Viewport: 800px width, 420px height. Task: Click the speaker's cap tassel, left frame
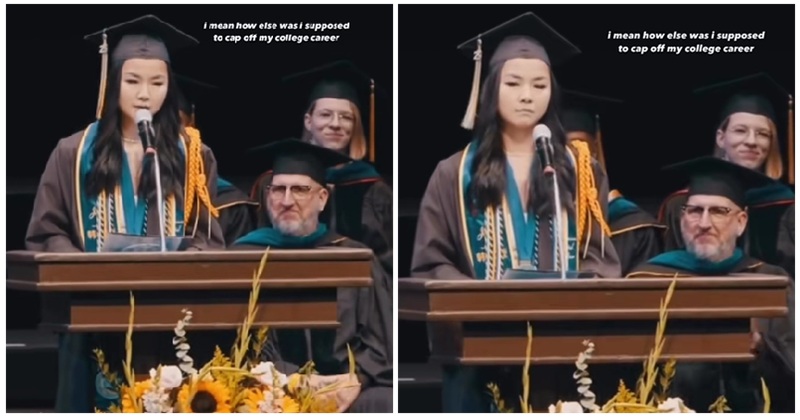tap(103, 77)
